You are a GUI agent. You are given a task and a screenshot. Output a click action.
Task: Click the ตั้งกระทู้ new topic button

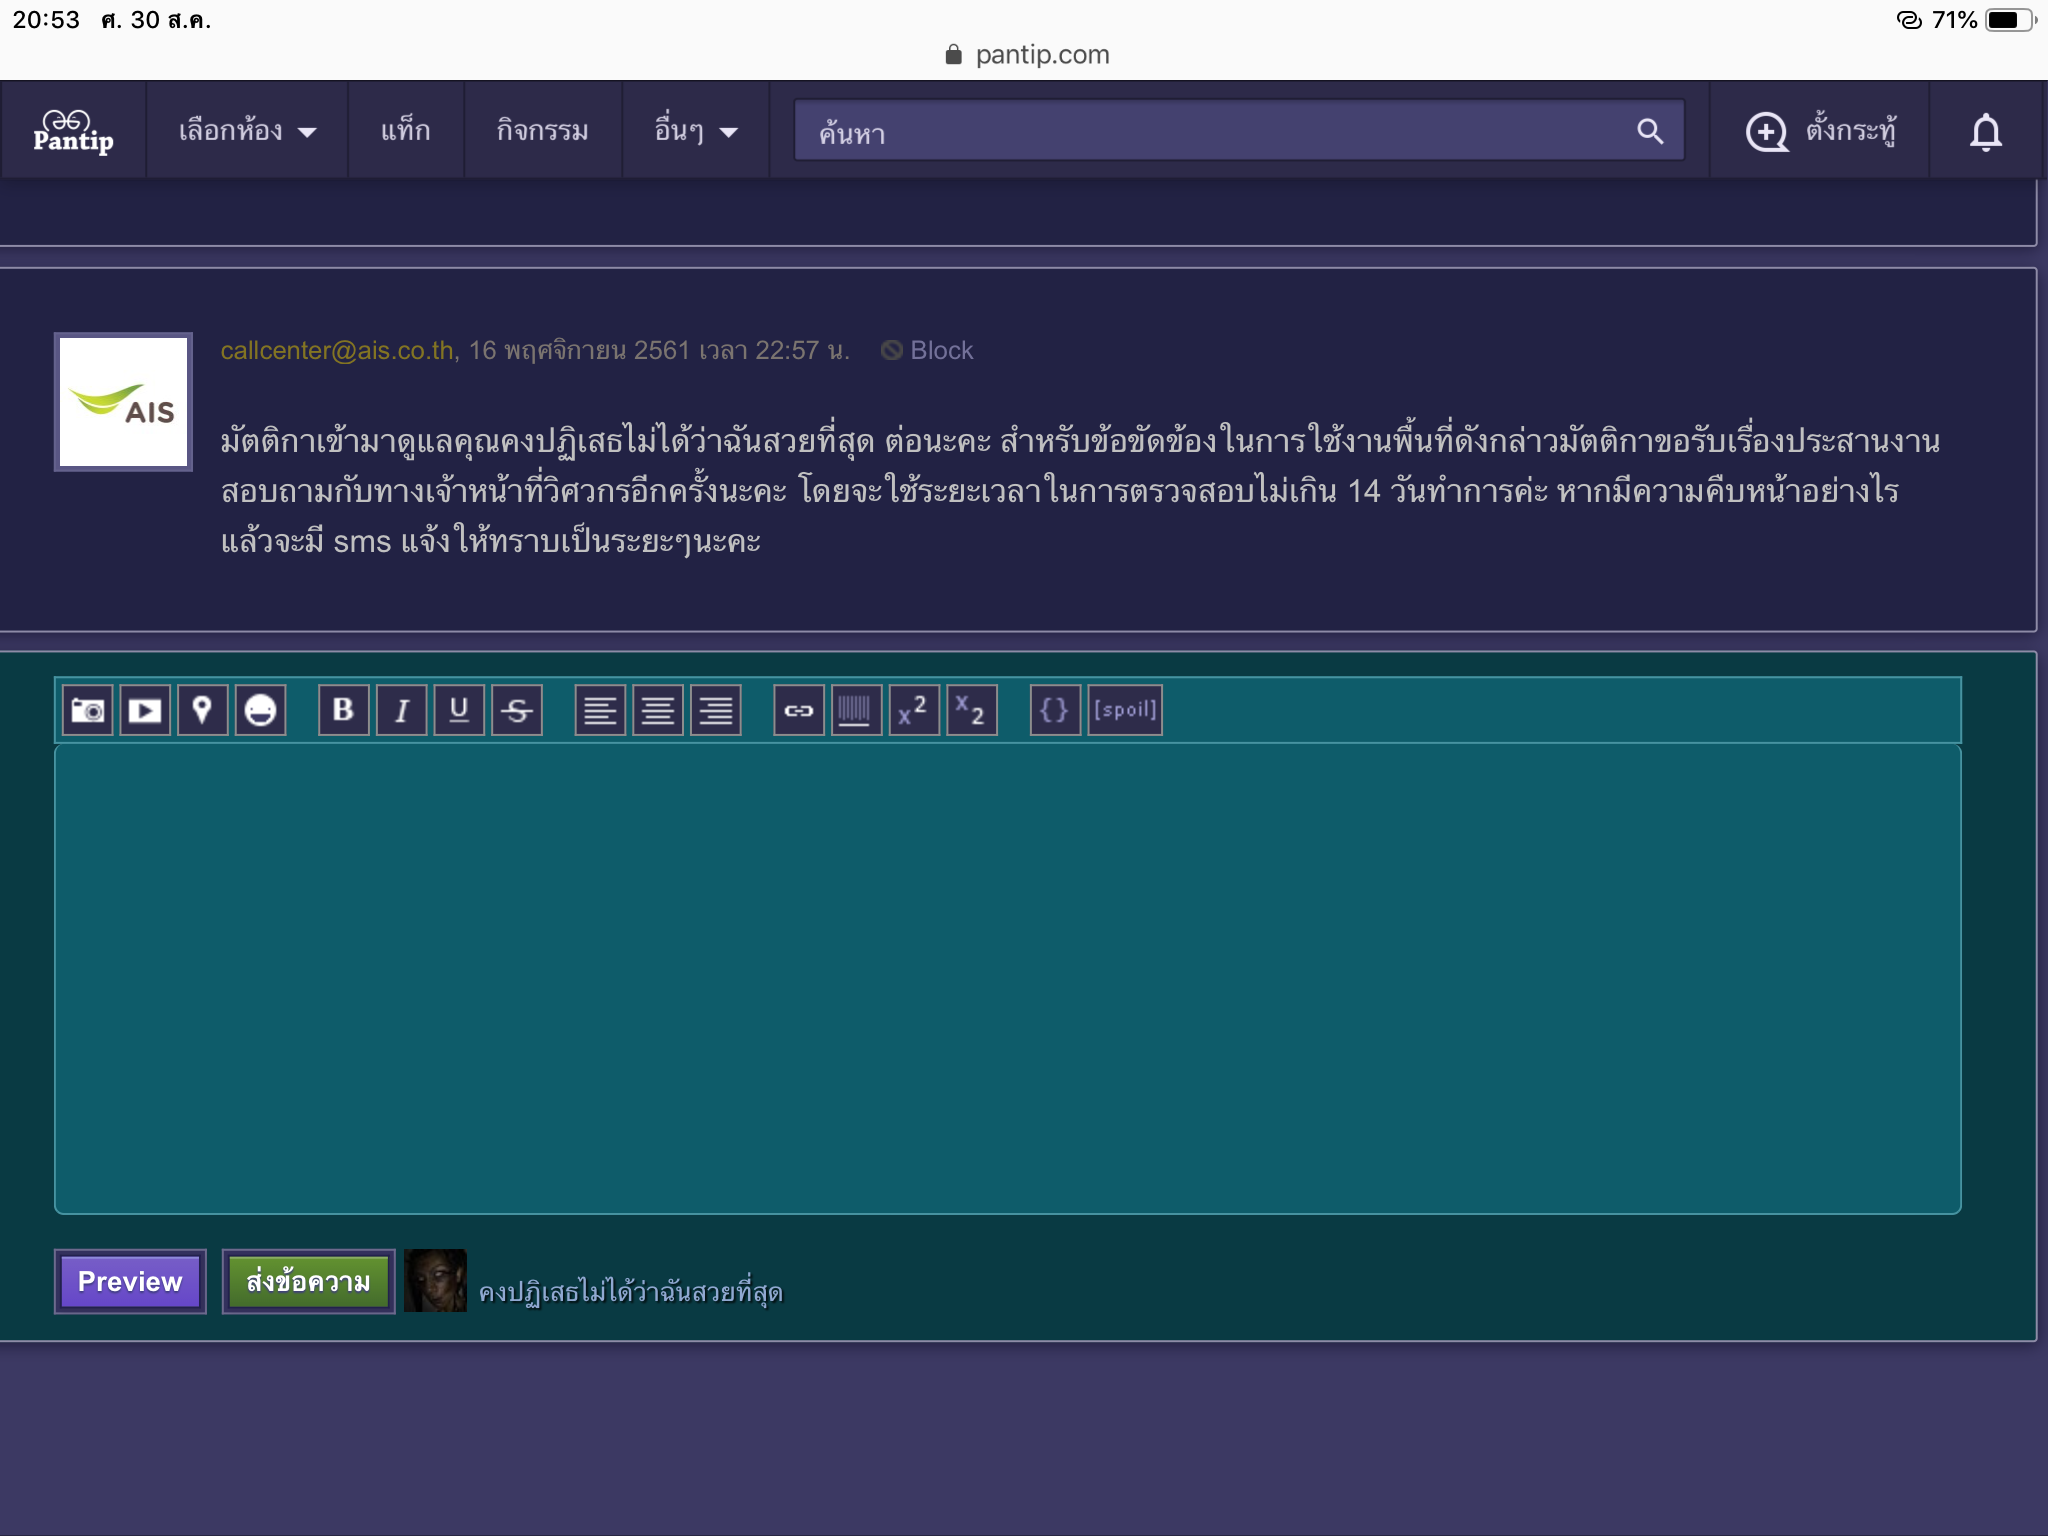(x=1820, y=131)
